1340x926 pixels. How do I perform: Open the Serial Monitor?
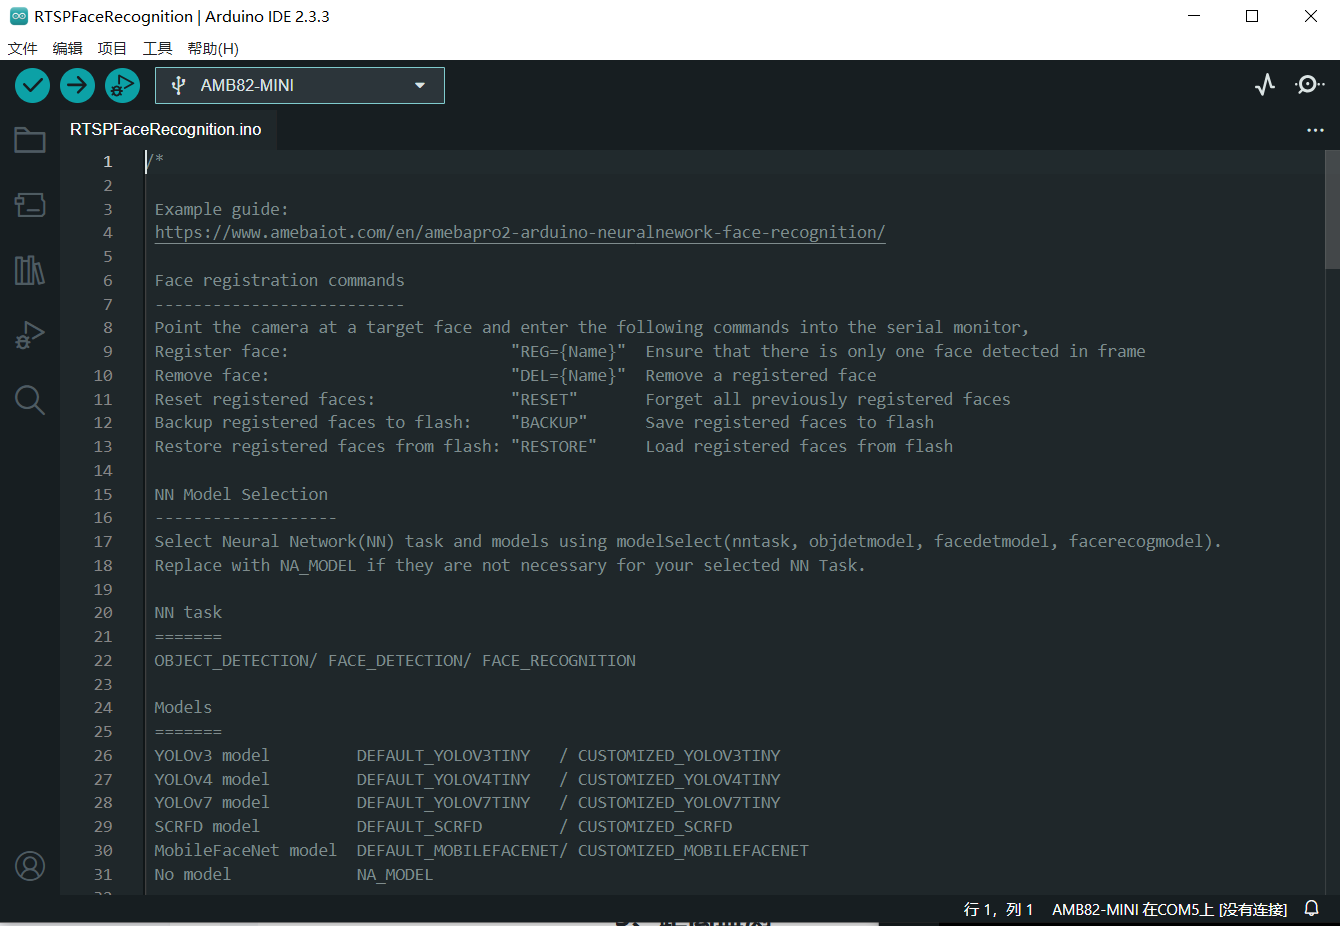coord(1309,85)
